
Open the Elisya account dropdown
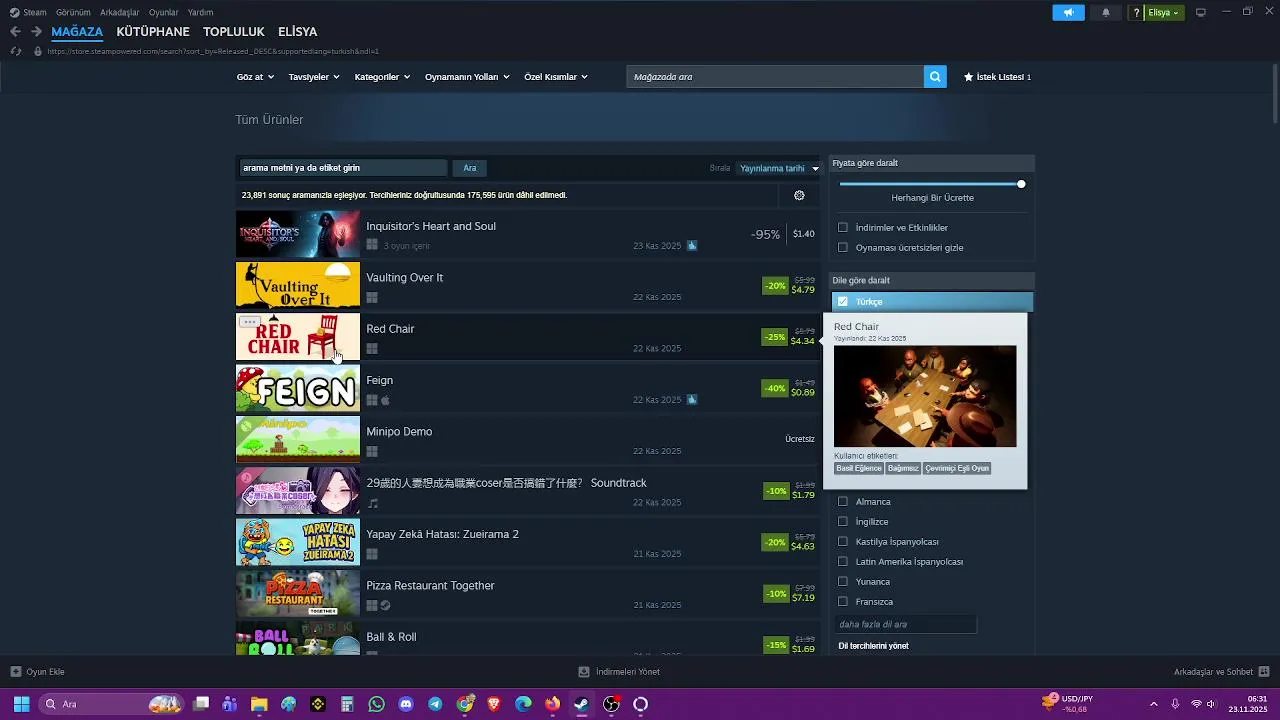1164,12
